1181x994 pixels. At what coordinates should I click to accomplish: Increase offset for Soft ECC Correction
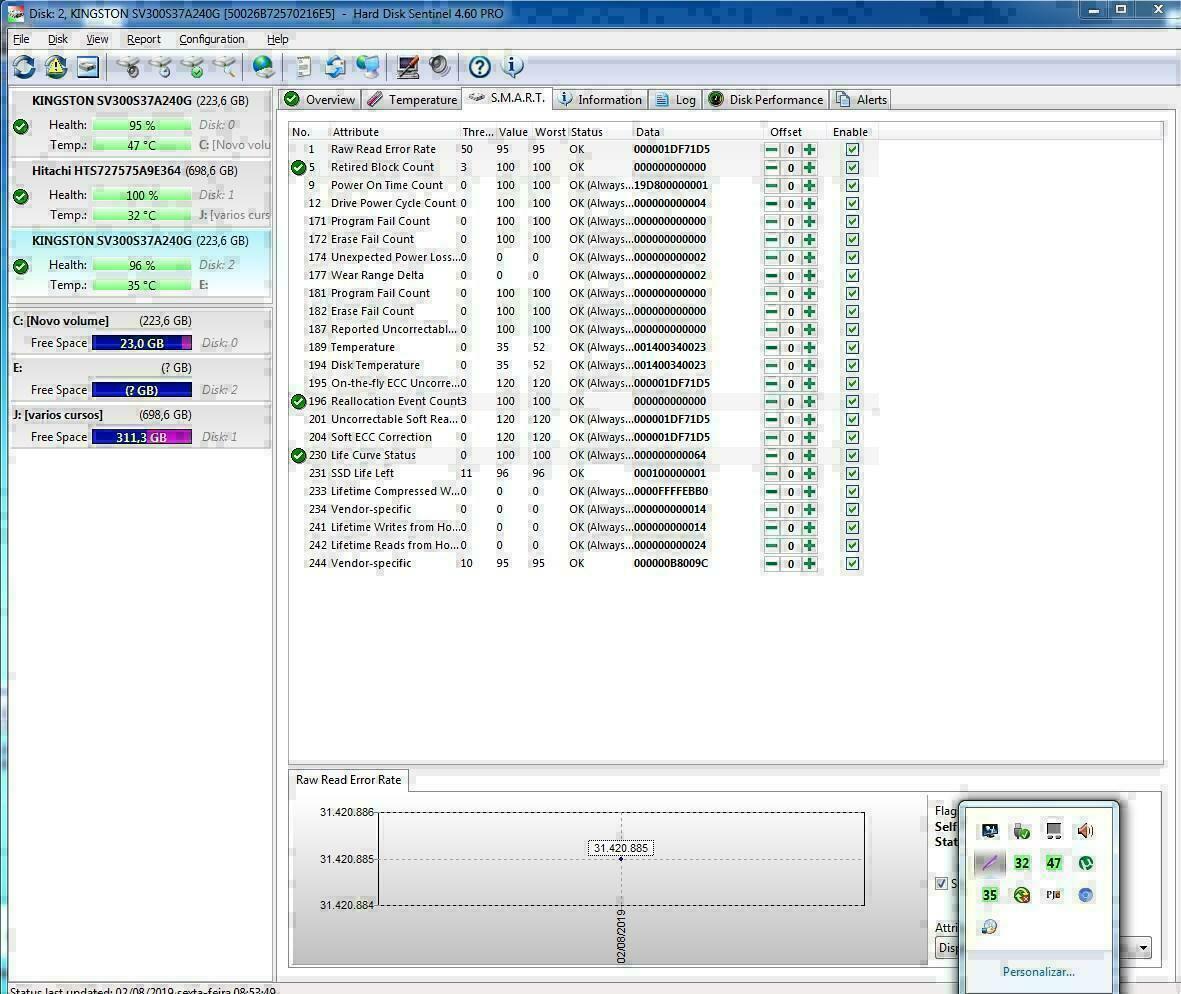[x=810, y=438]
